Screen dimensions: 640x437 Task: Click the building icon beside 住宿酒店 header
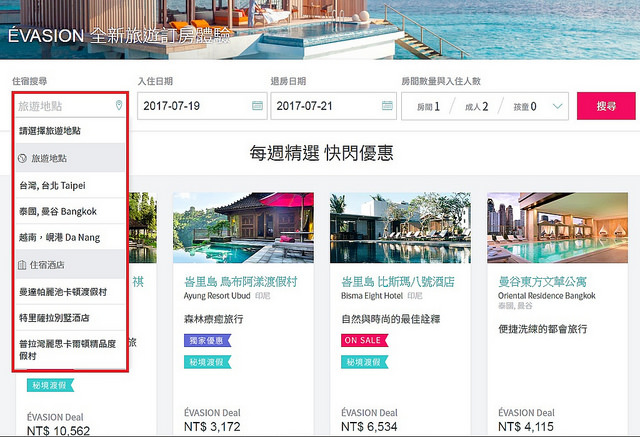(22, 265)
